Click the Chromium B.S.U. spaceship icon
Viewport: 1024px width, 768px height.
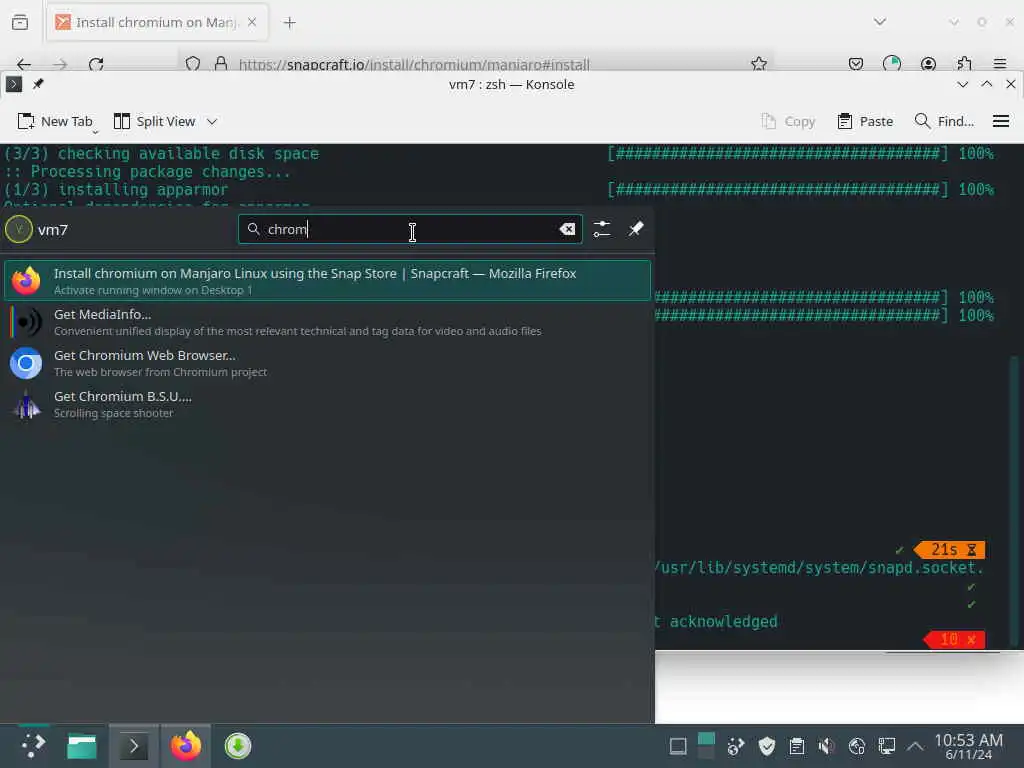click(x=26, y=404)
